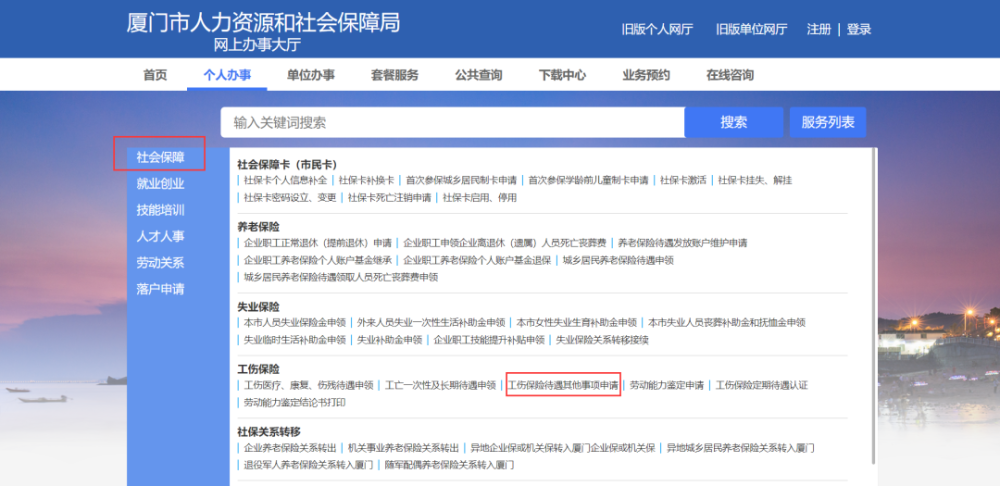Go to 公共查询 tab
1000x486 pixels.
pyautogui.click(x=478, y=75)
